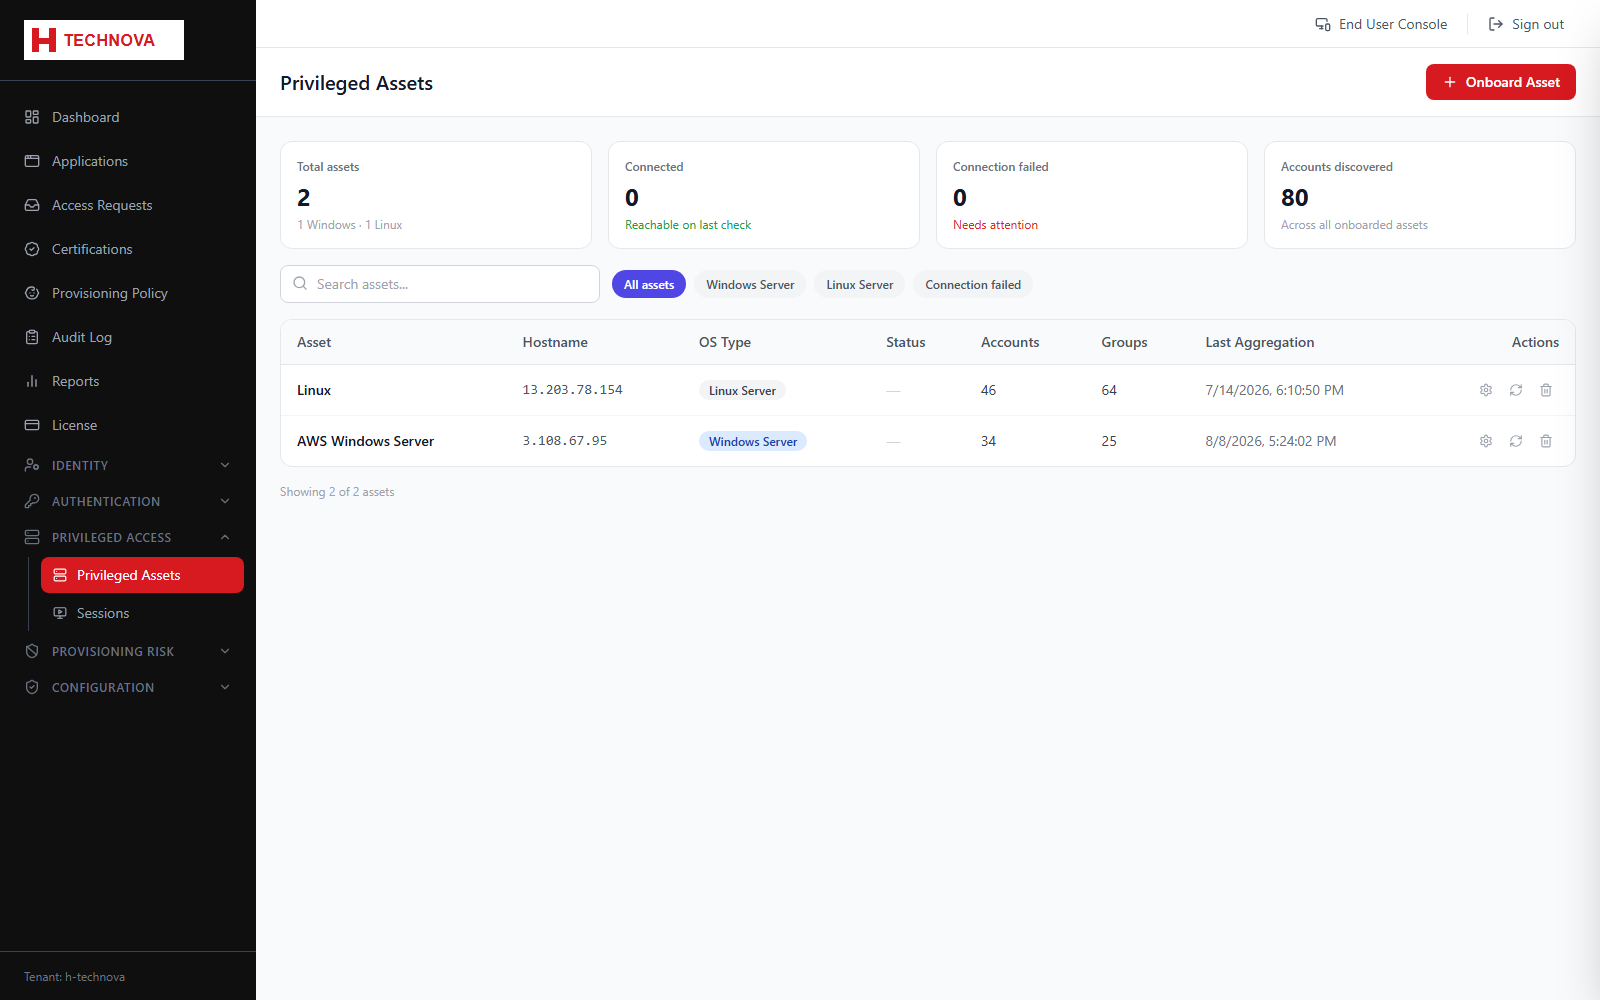Screen dimensions: 1600x1000
Task: Open settings for AWS Windows Server
Action: 1486,441
